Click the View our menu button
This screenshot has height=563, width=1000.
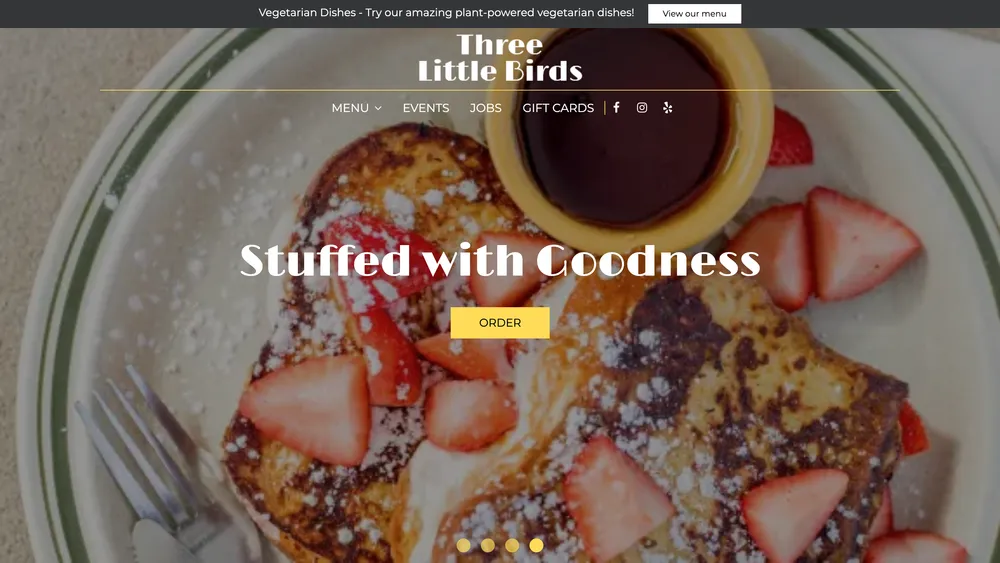[x=695, y=13]
